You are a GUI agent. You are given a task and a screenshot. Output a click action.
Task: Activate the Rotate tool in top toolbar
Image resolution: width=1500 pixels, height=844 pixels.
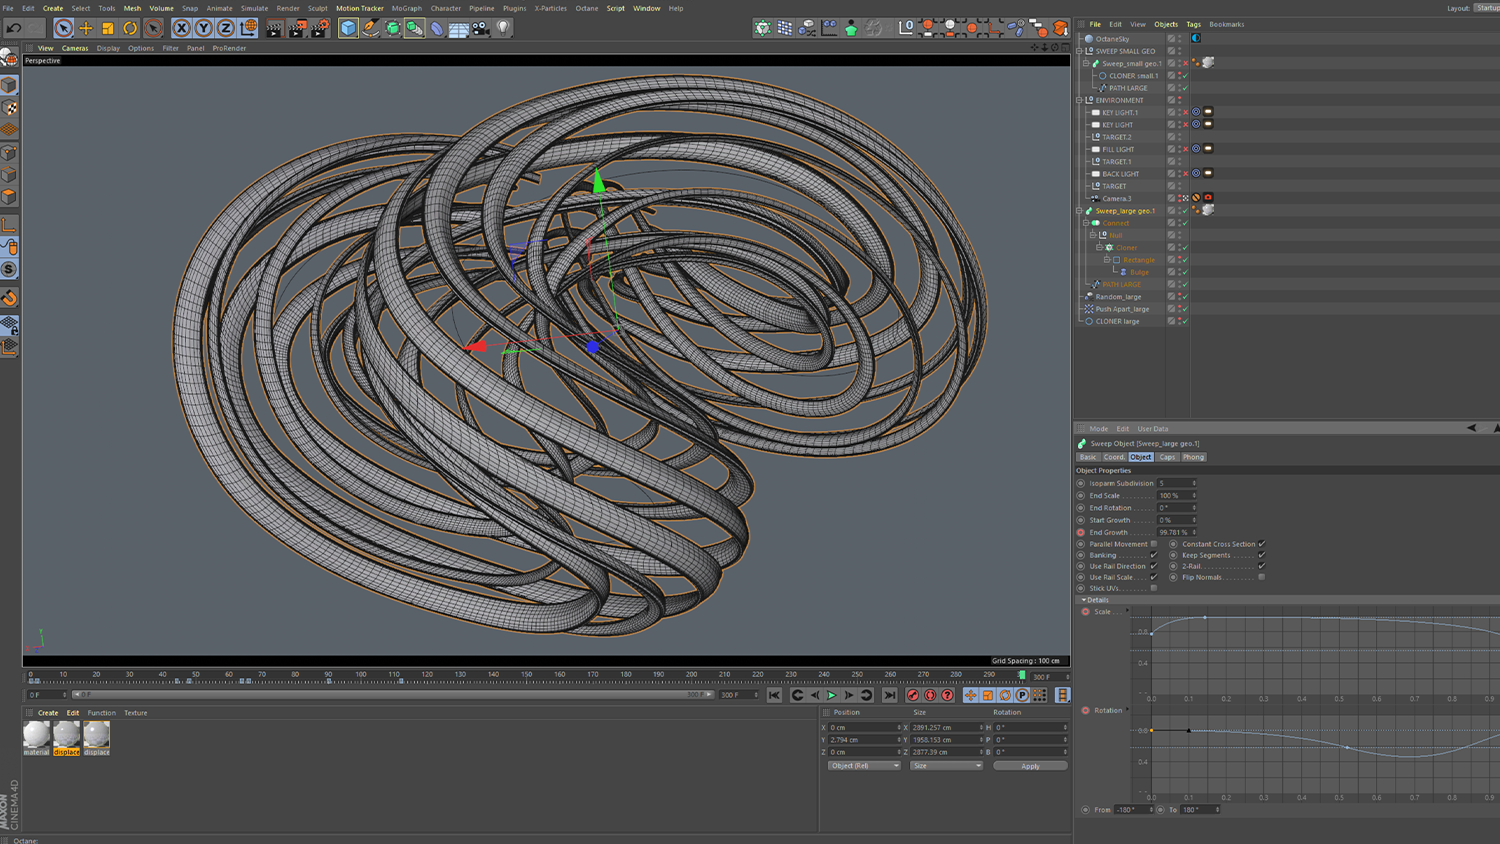130,29
